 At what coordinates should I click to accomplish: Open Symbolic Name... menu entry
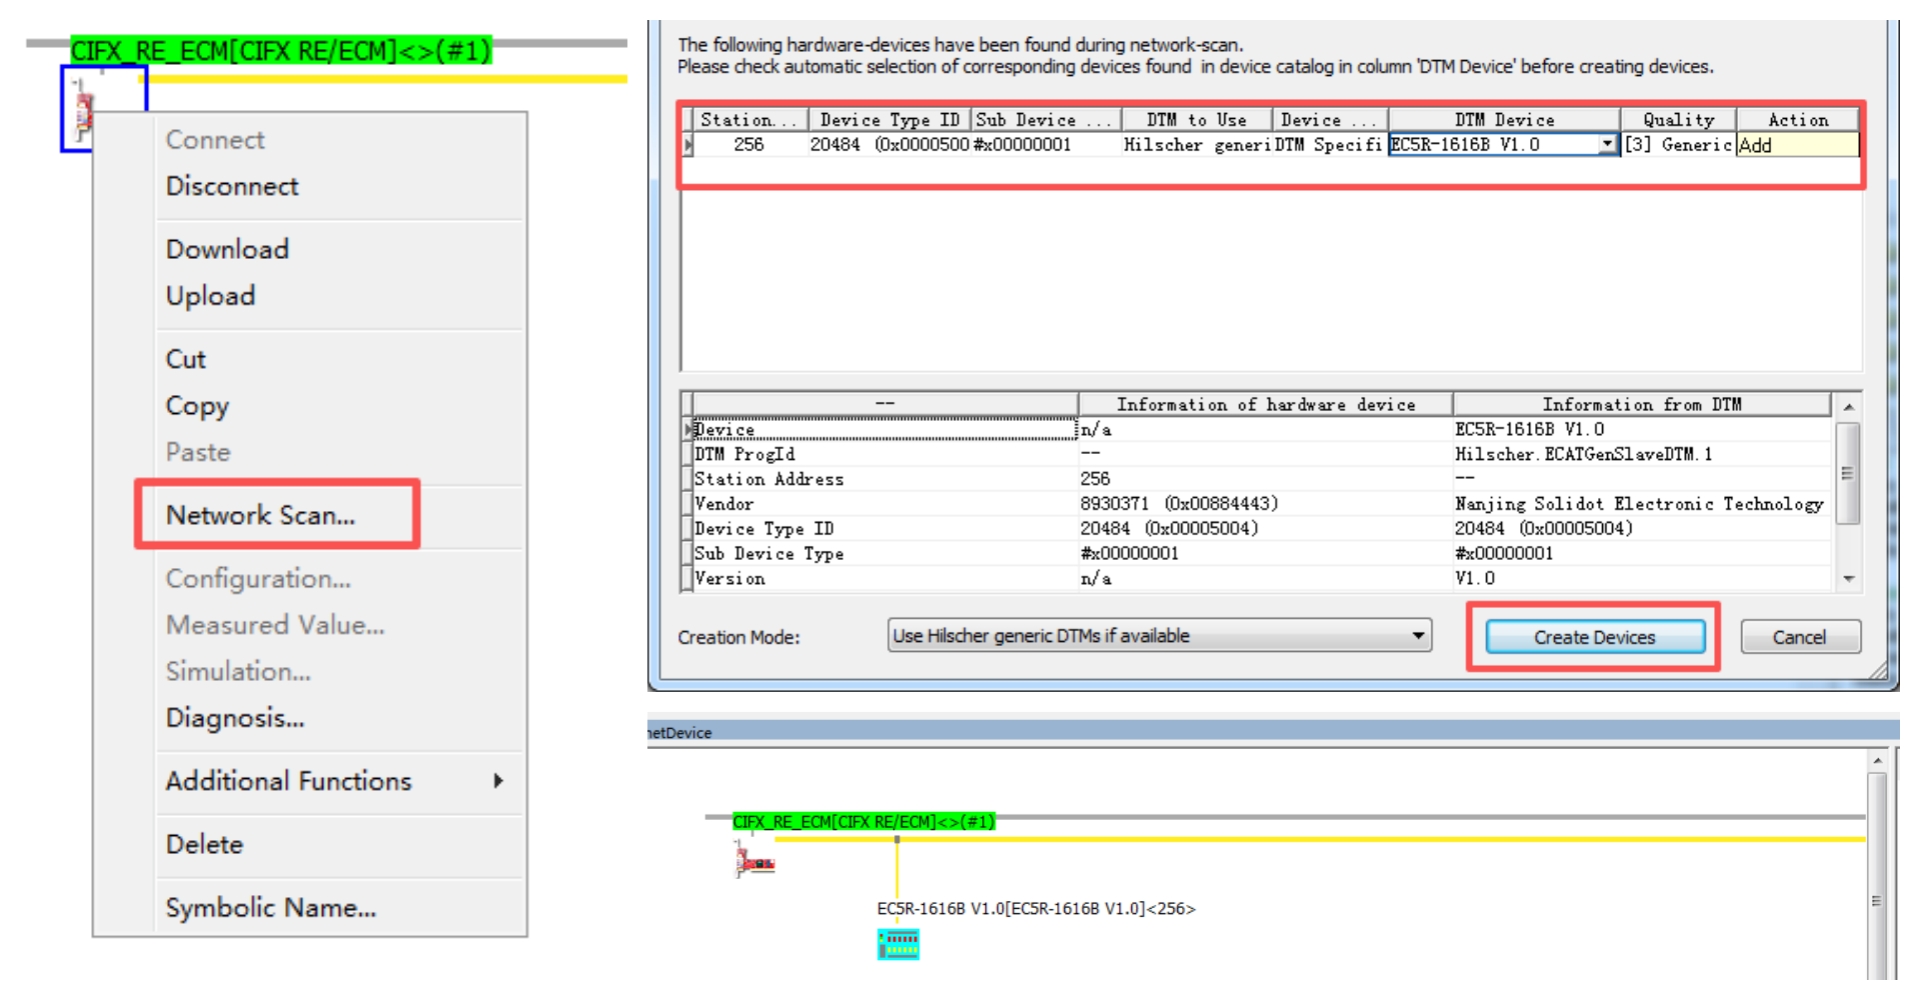tap(271, 908)
